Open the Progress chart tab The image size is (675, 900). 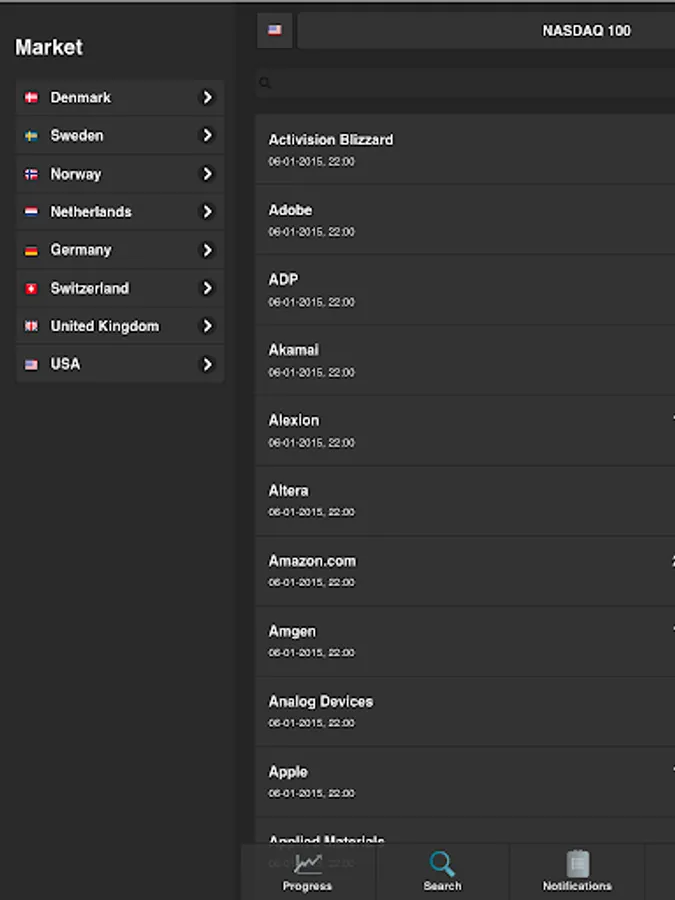click(307, 870)
